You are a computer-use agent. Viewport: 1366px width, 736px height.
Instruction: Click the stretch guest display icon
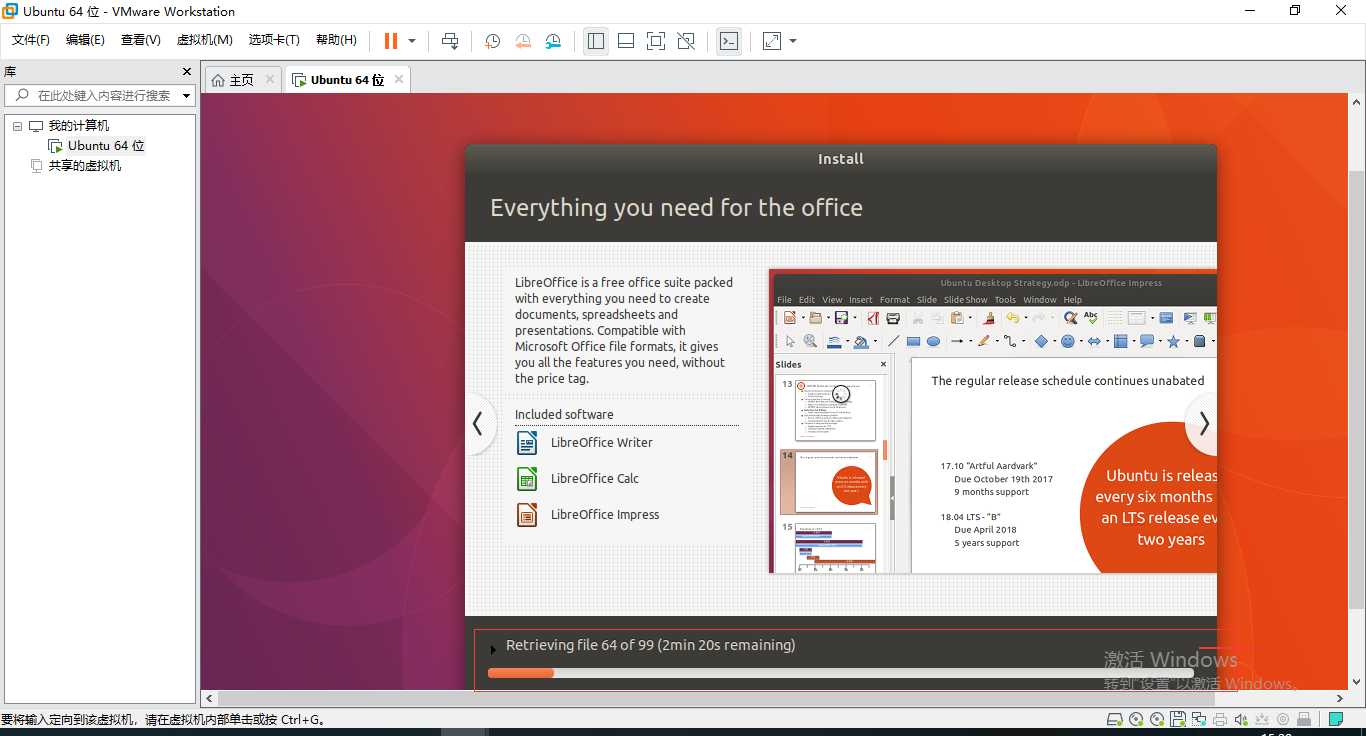click(x=772, y=41)
